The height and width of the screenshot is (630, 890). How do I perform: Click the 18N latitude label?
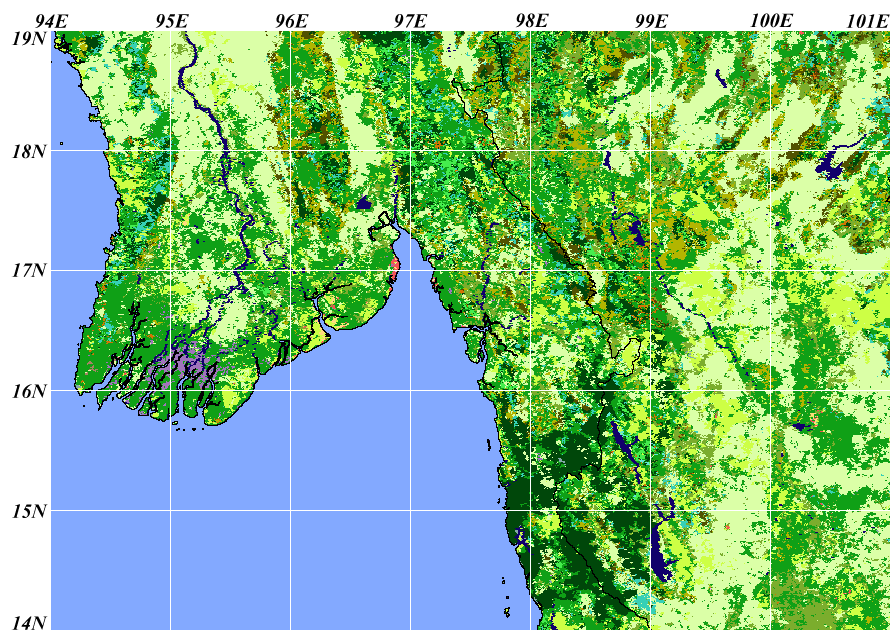click(28, 152)
